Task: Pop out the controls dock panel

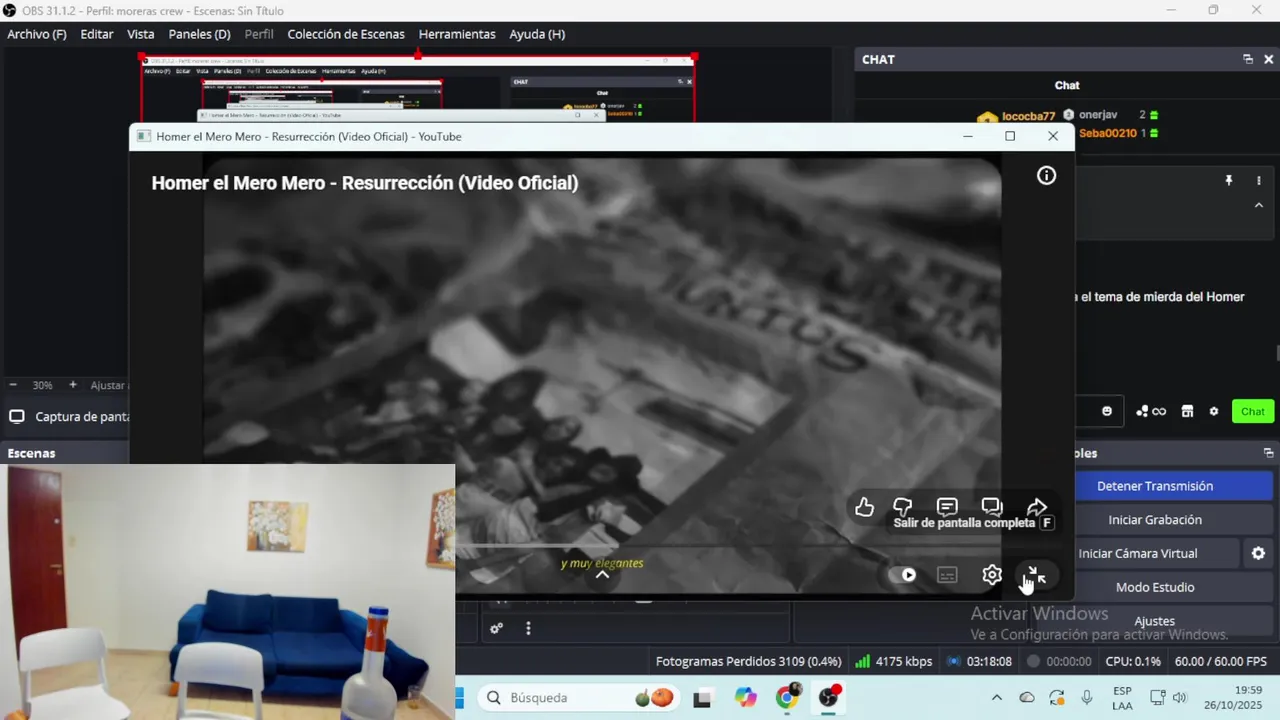Action: click(x=1268, y=453)
